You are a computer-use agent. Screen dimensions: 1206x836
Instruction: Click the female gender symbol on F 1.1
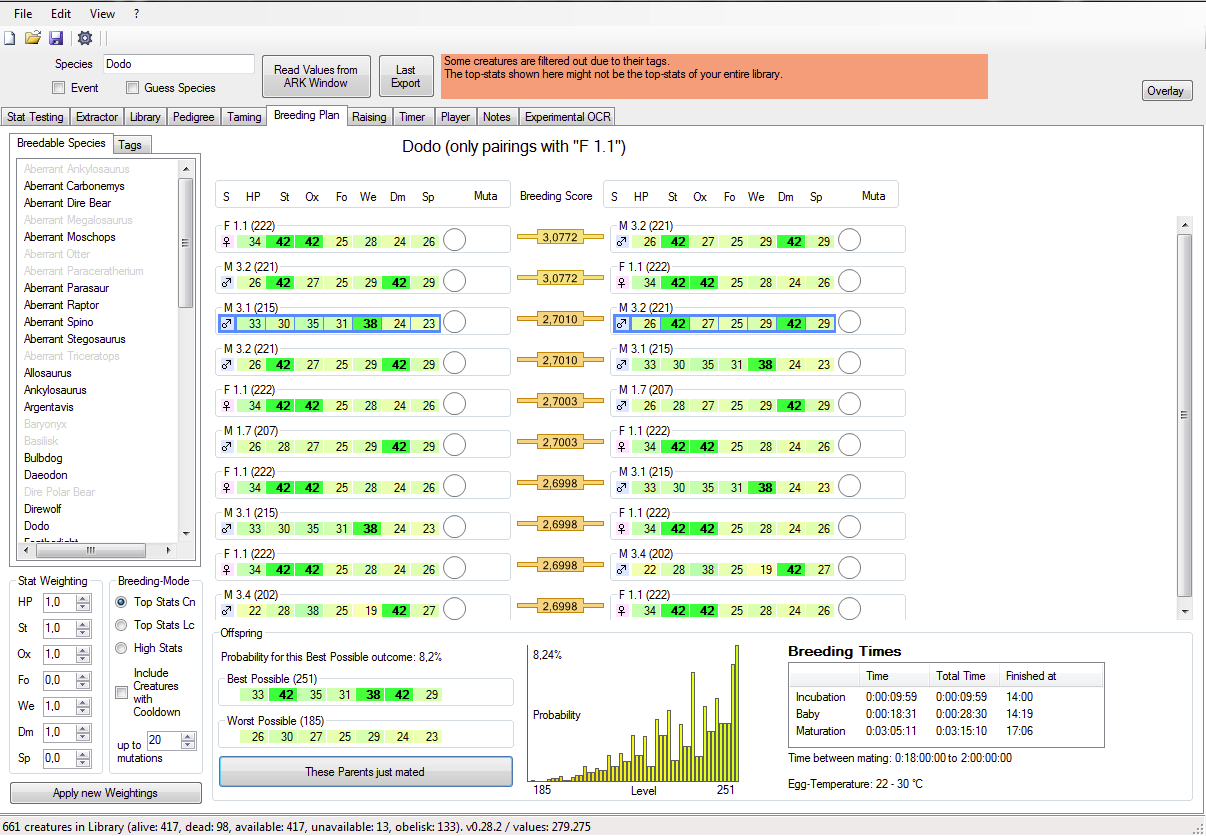click(x=227, y=239)
